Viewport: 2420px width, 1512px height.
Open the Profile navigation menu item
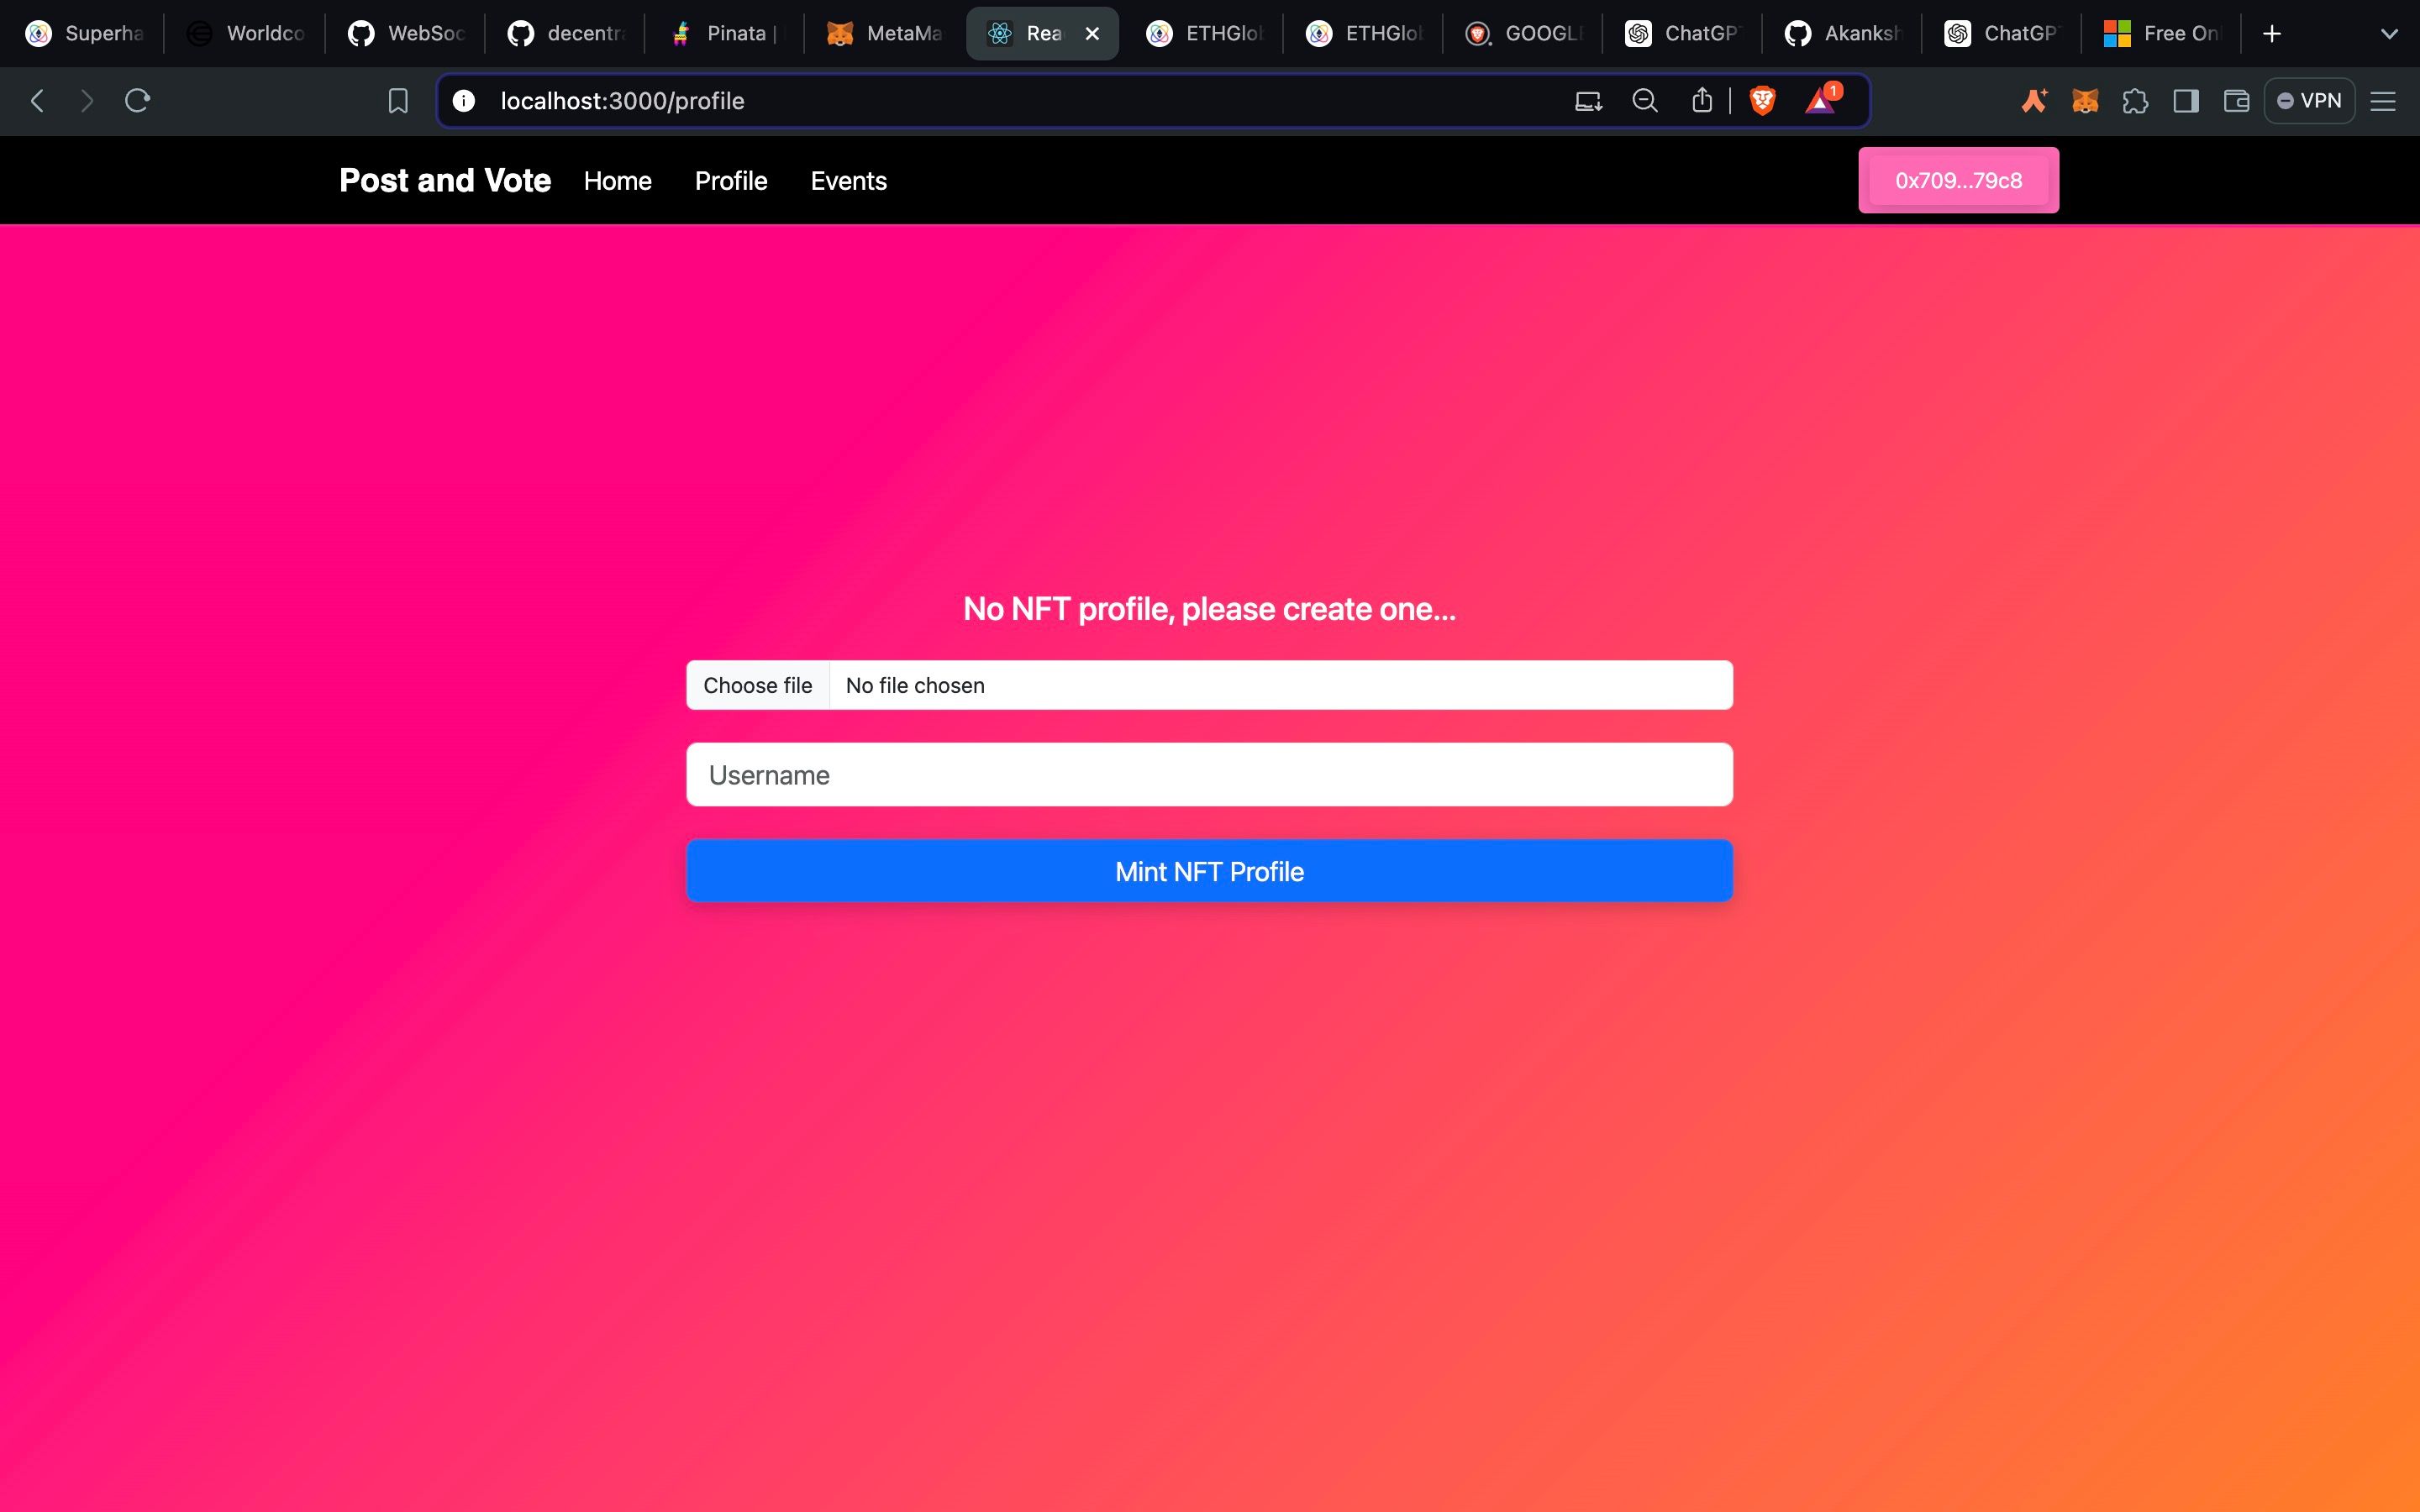[x=732, y=181]
